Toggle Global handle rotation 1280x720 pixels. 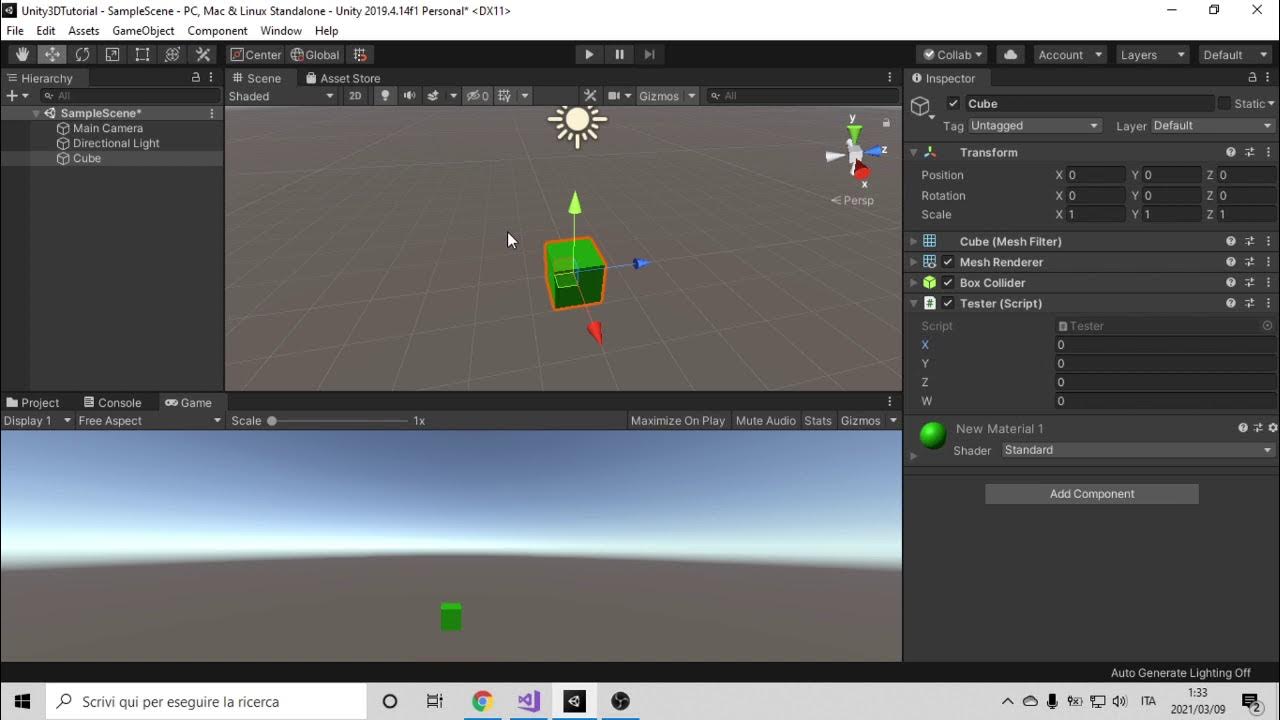(x=315, y=55)
